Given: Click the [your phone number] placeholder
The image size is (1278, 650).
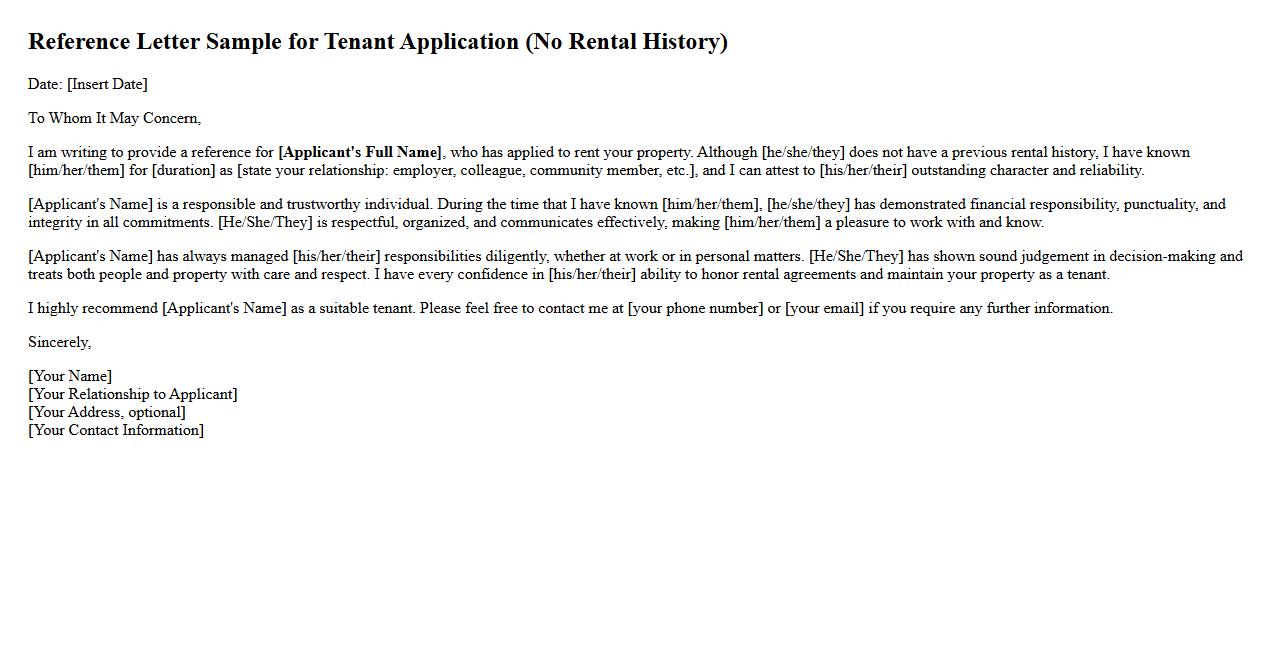Looking at the screenshot, I should (695, 308).
